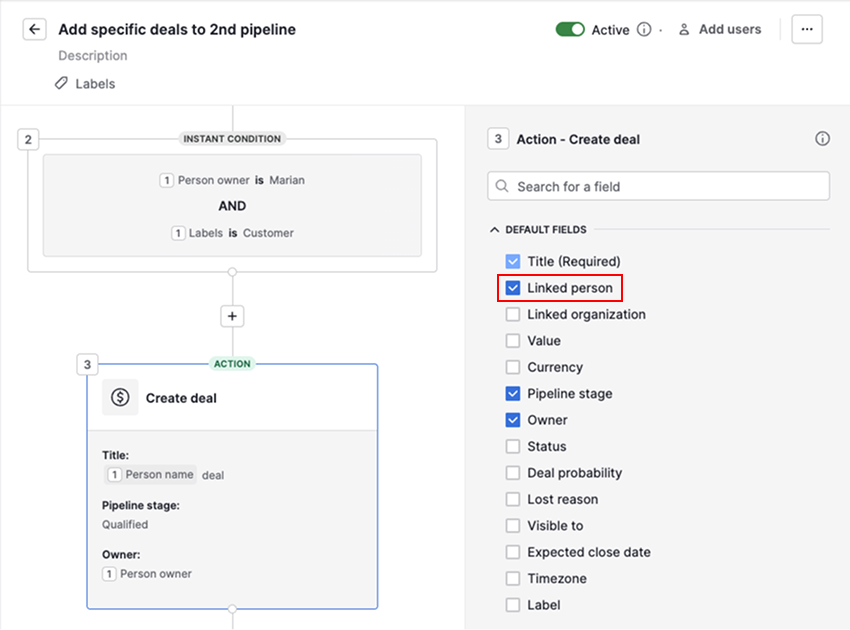The height and width of the screenshot is (630, 850).
Task: Click the Description text under title
Action: (x=93, y=56)
